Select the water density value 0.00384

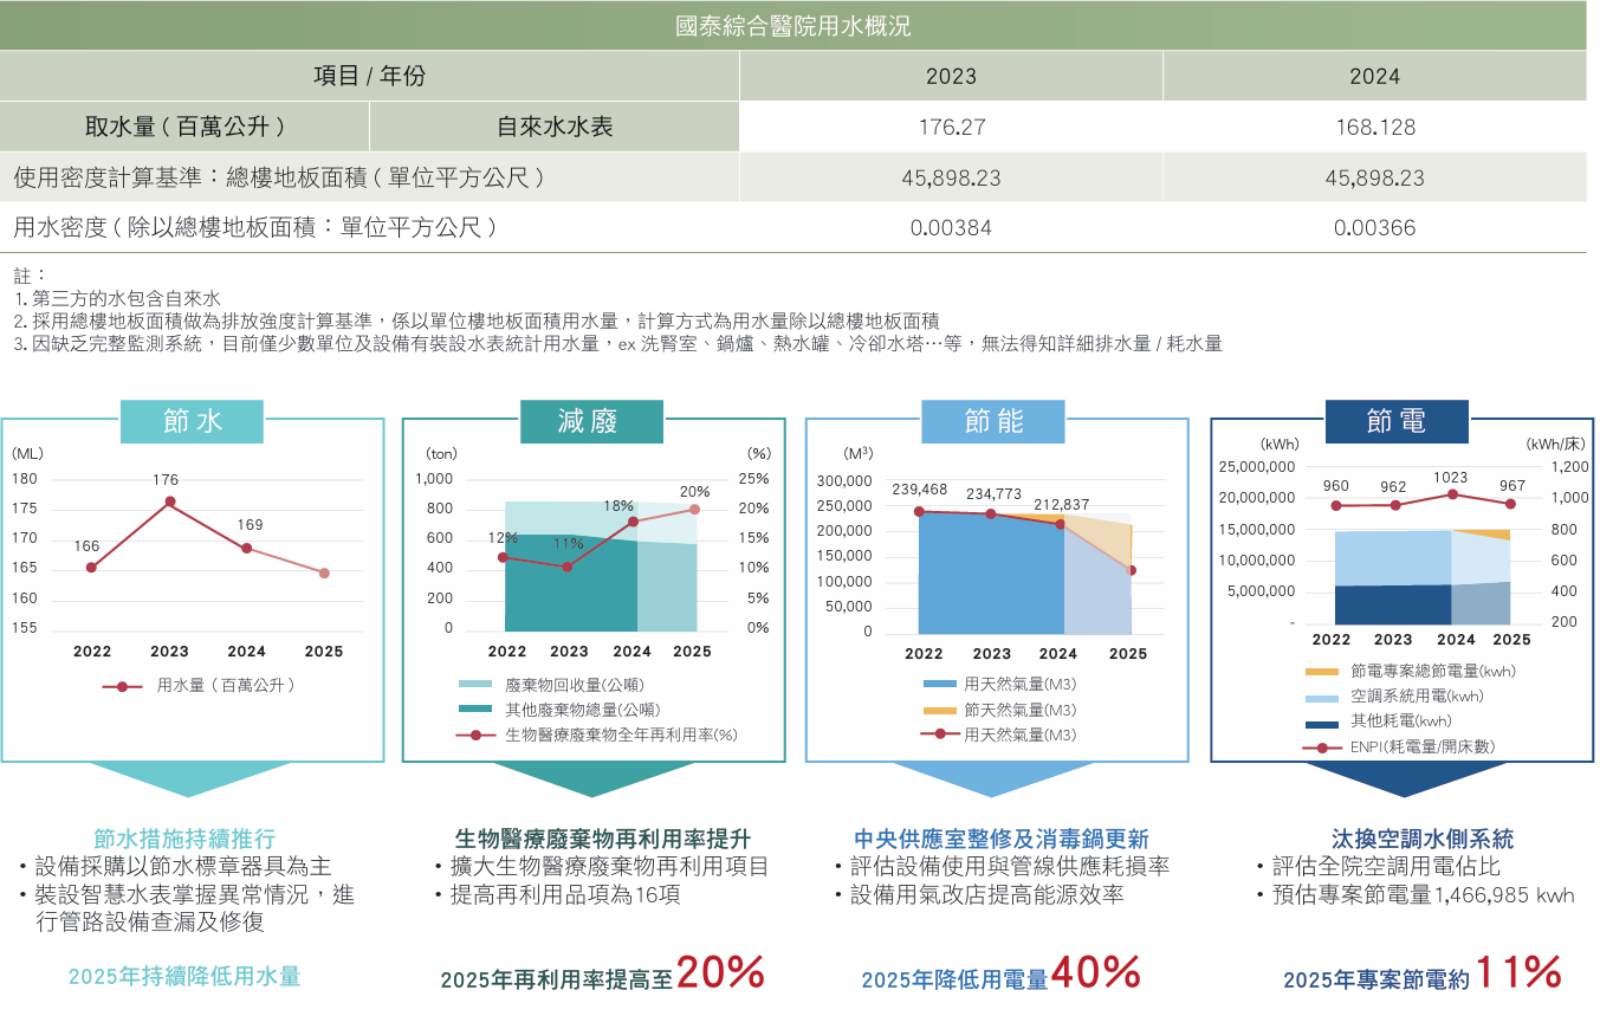[951, 228]
